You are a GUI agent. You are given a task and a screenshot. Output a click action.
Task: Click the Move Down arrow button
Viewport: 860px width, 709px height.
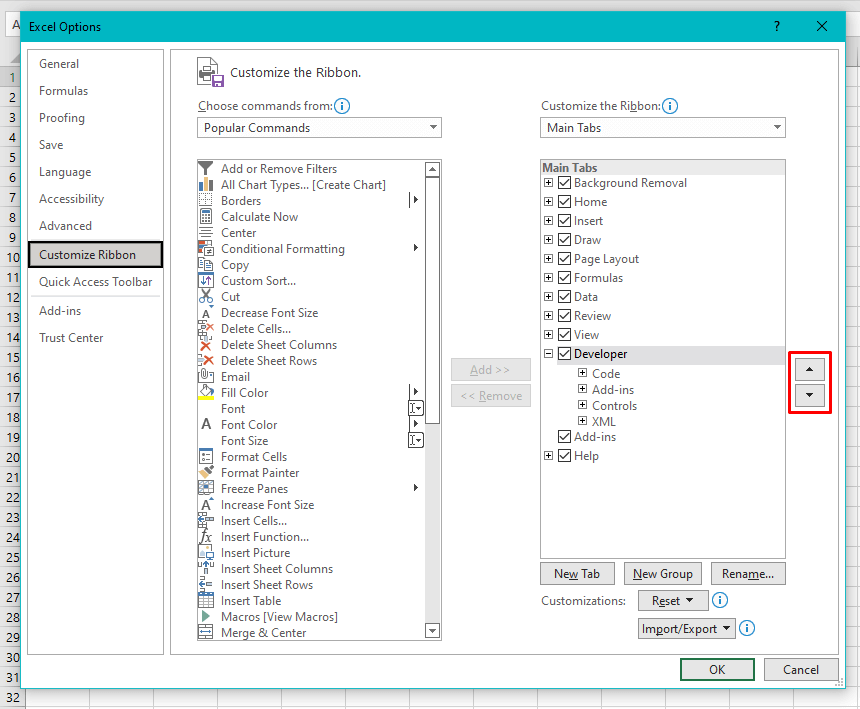pyautogui.click(x=809, y=396)
